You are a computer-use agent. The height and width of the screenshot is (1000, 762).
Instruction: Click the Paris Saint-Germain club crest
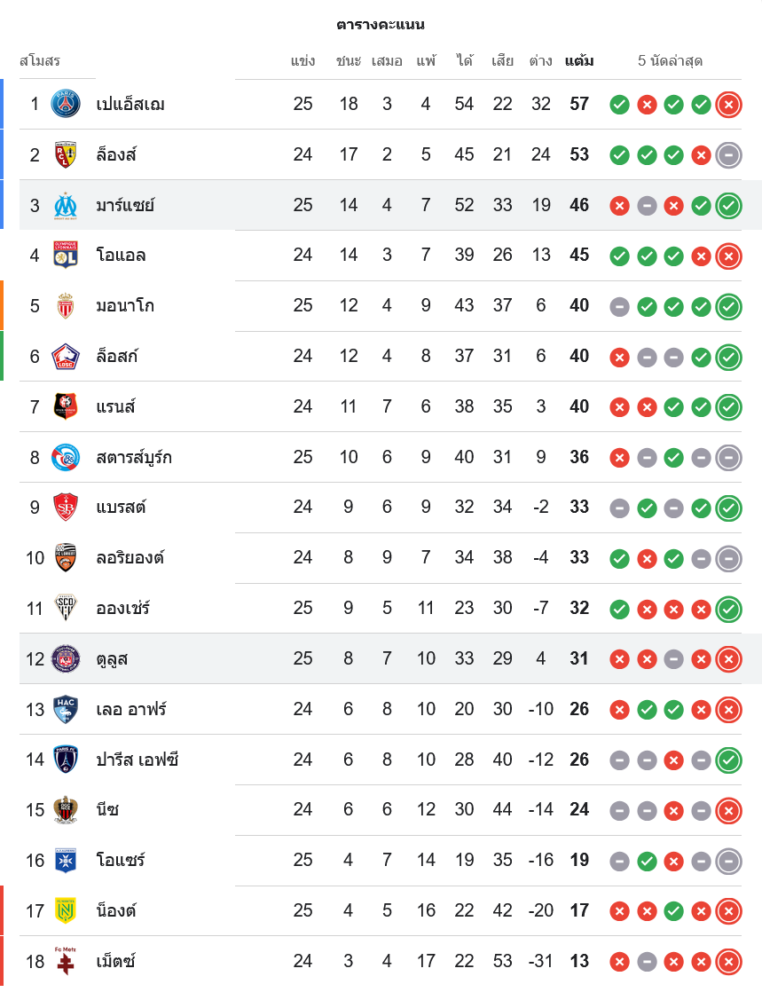coord(66,104)
